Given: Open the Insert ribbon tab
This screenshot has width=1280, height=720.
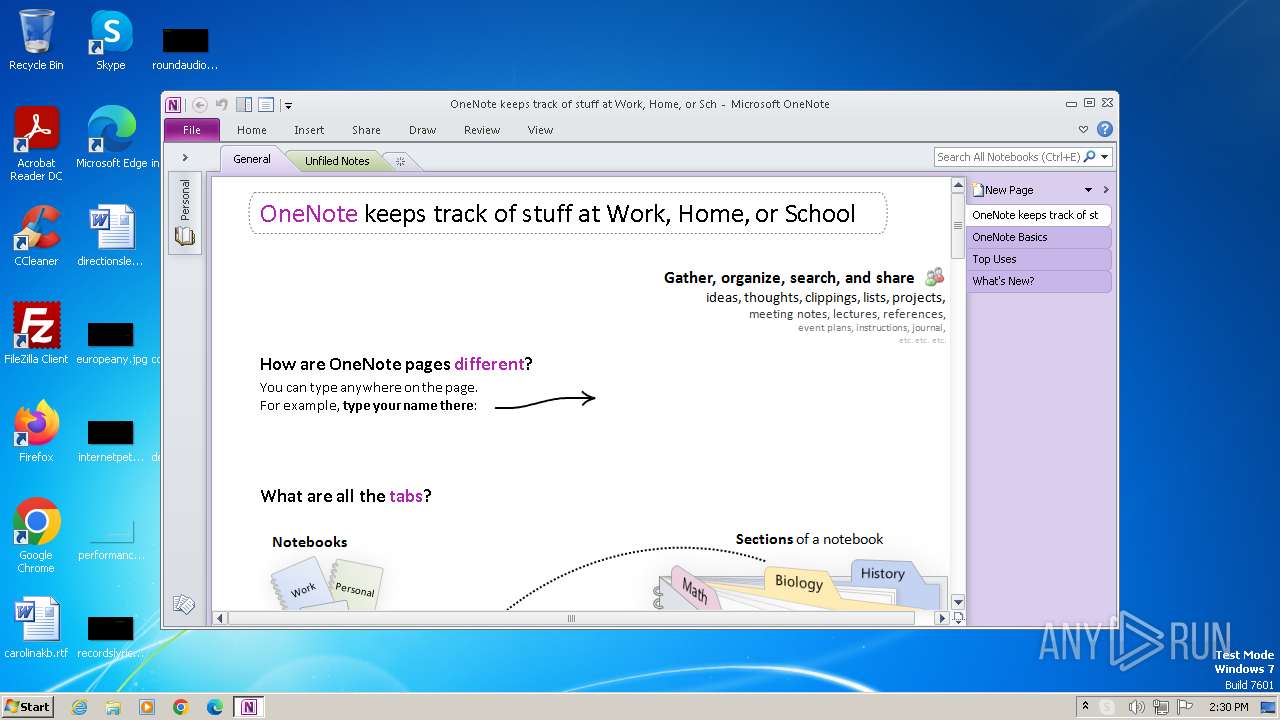Looking at the screenshot, I should (309, 130).
